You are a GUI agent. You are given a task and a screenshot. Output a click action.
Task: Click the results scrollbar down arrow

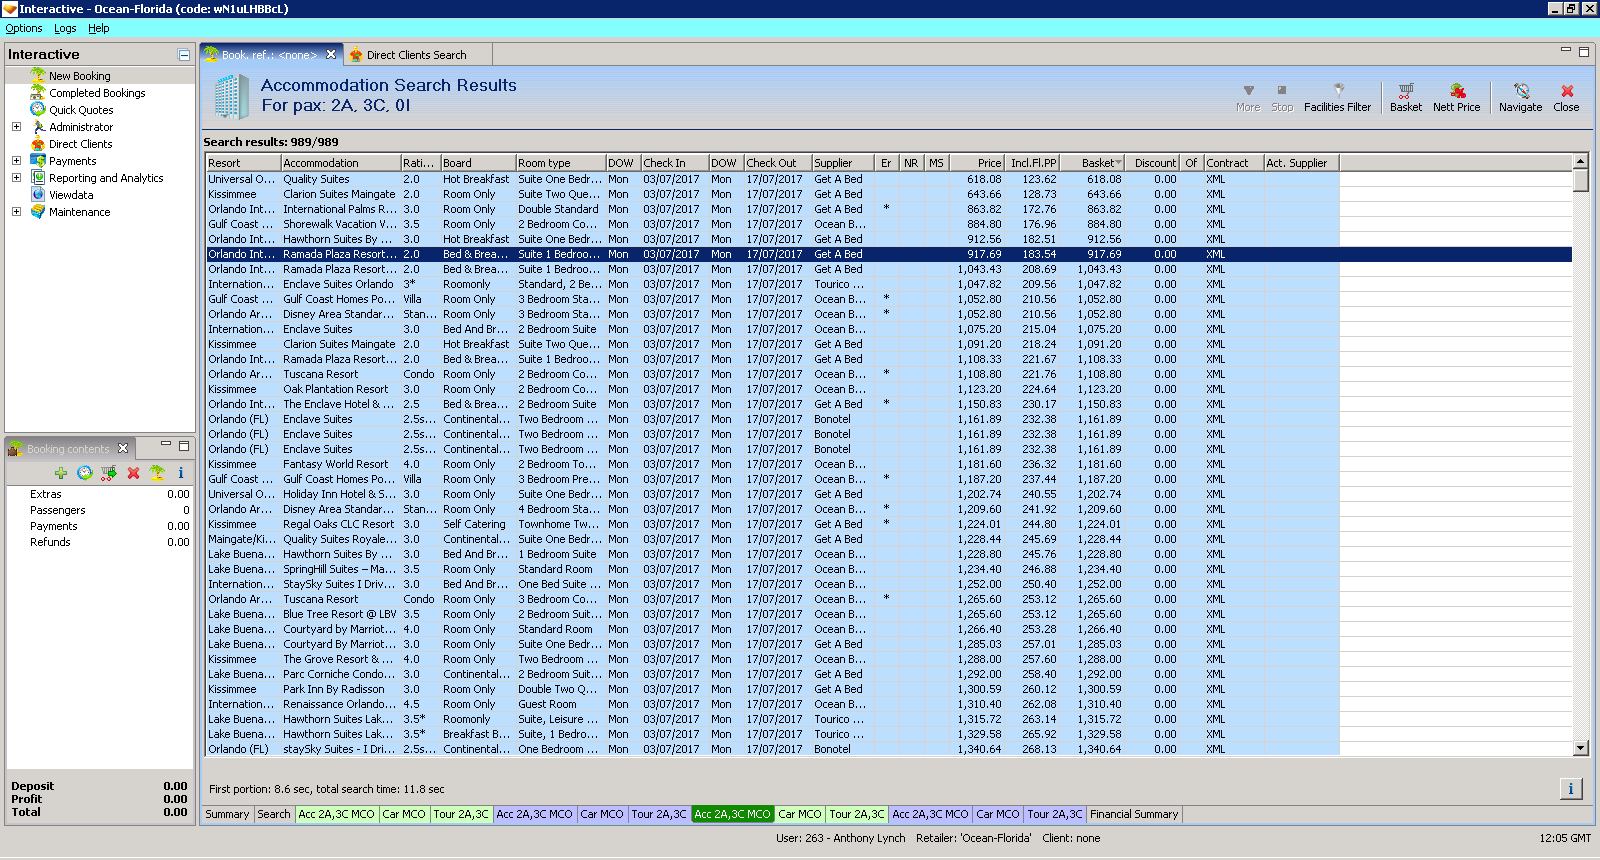point(1581,748)
